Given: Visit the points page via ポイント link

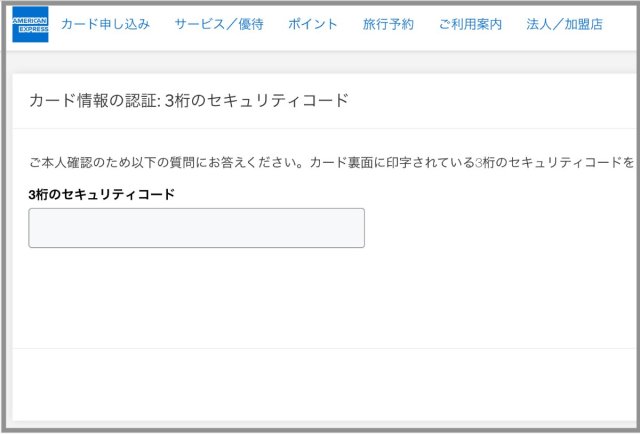Looking at the screenshot, I should click(x=312, y=24).
